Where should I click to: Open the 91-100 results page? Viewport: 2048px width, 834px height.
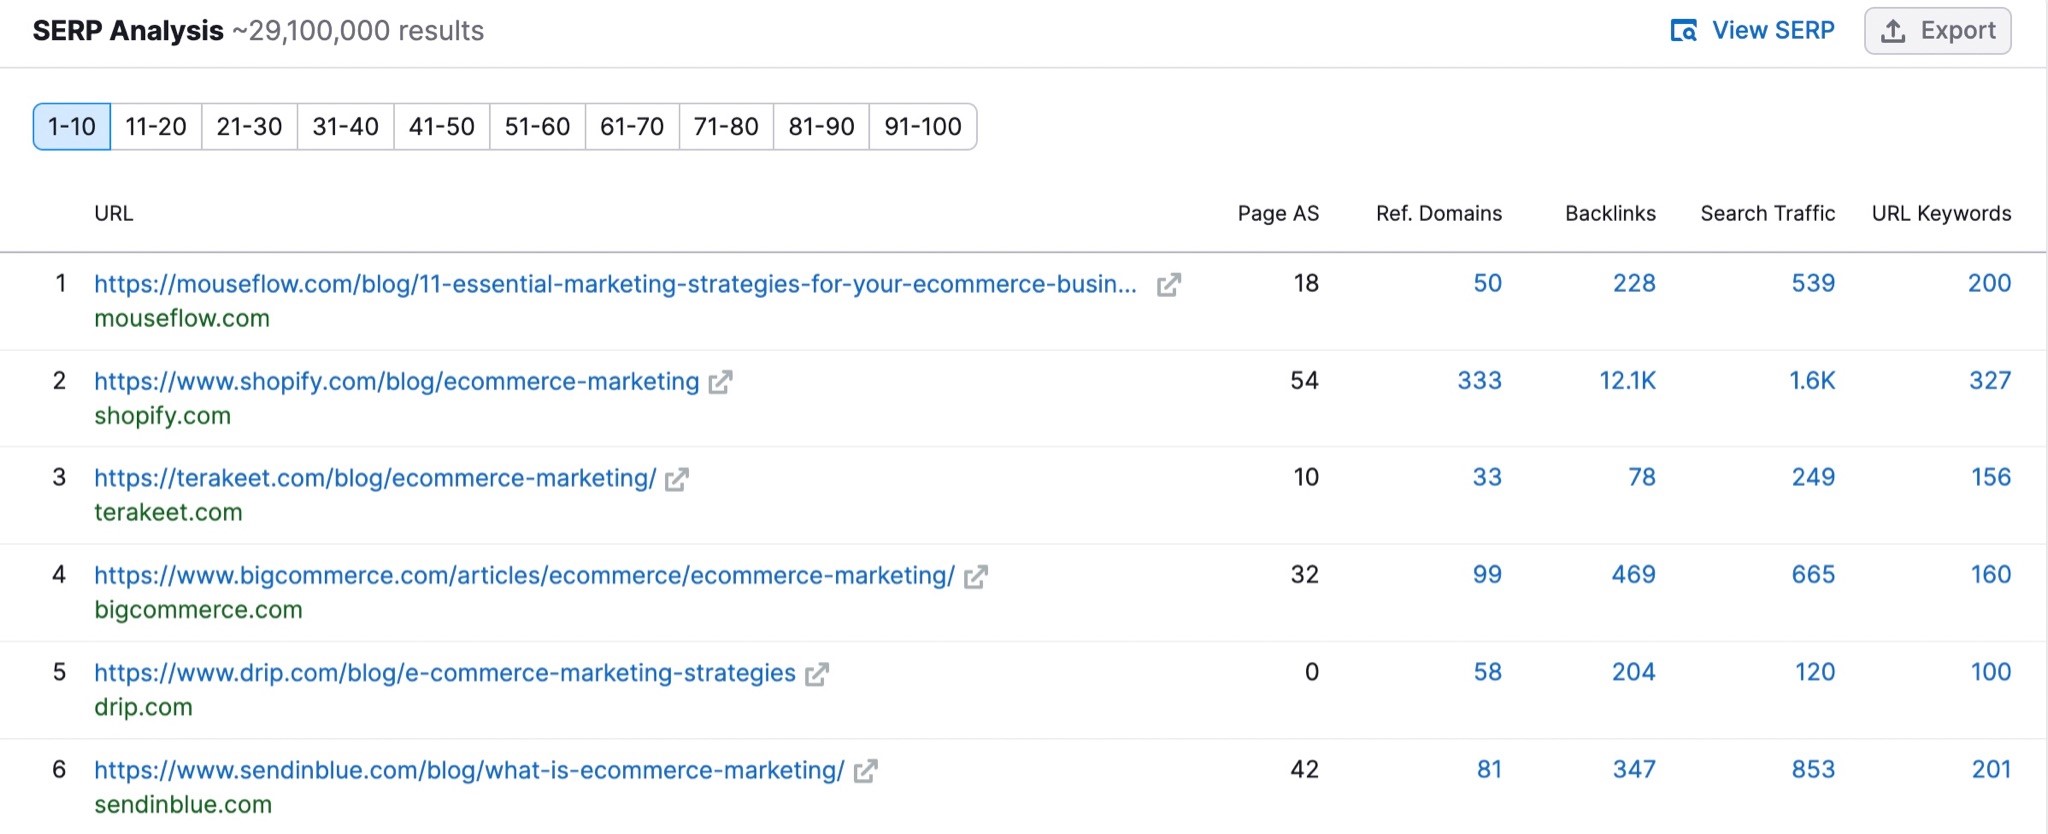(922, 127)
